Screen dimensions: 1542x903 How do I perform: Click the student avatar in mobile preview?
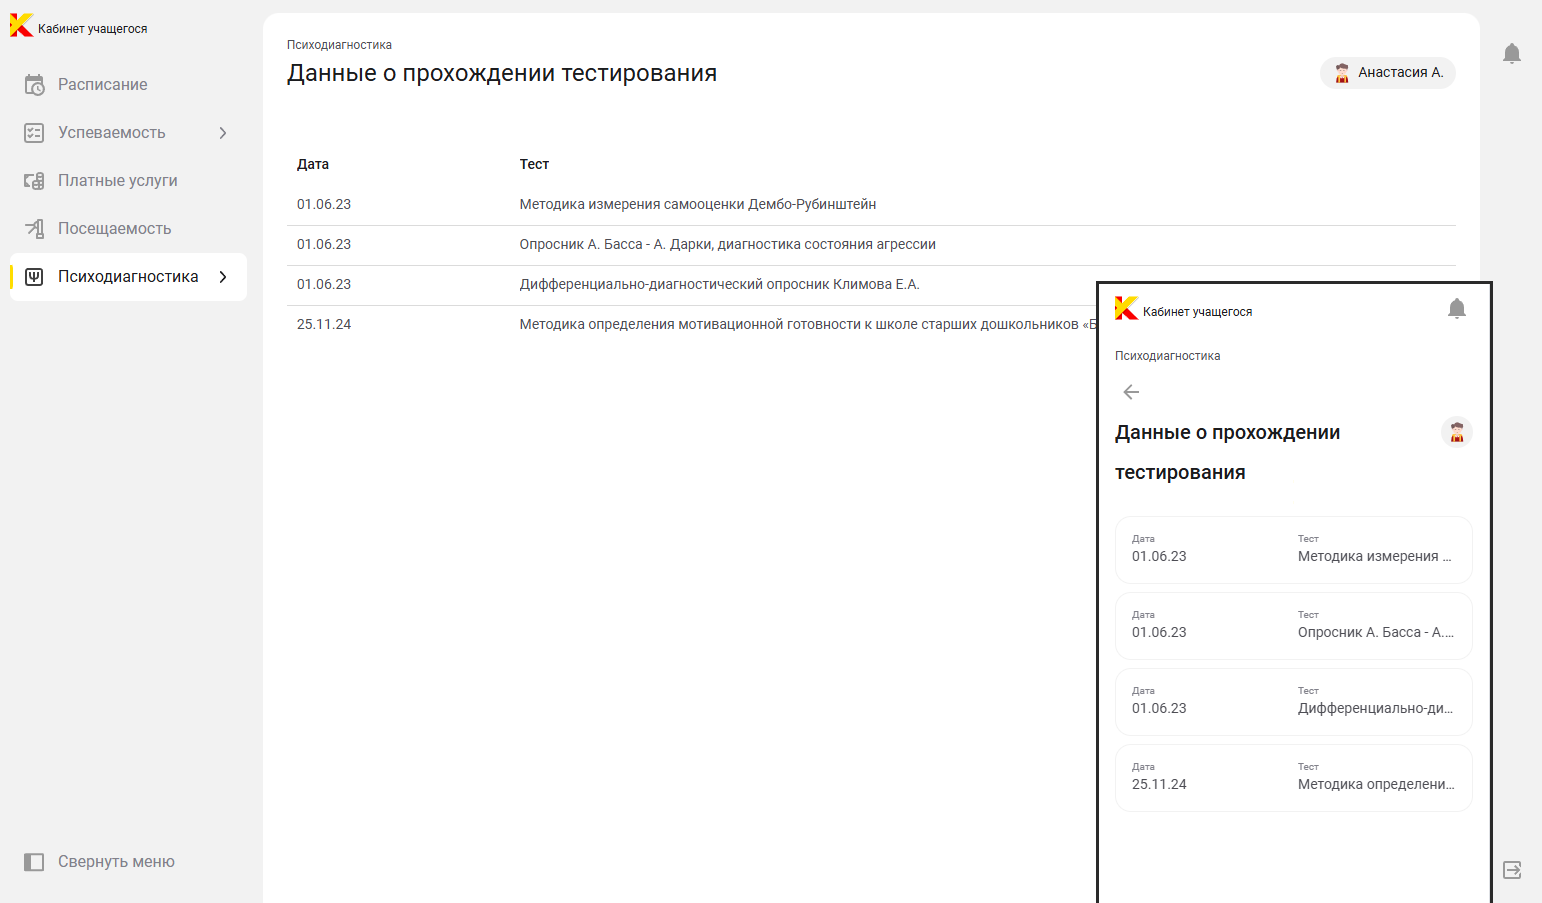(1456, 432)
